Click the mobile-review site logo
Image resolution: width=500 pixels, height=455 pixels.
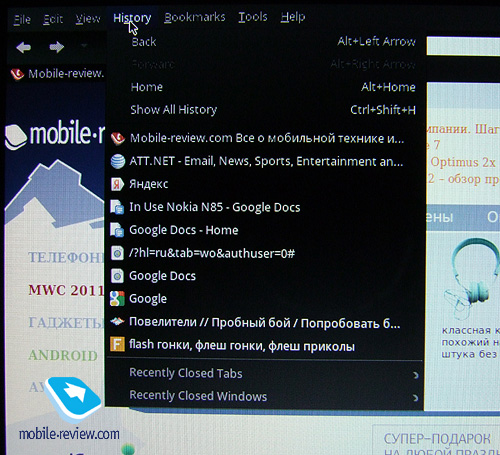pos(55,135)
